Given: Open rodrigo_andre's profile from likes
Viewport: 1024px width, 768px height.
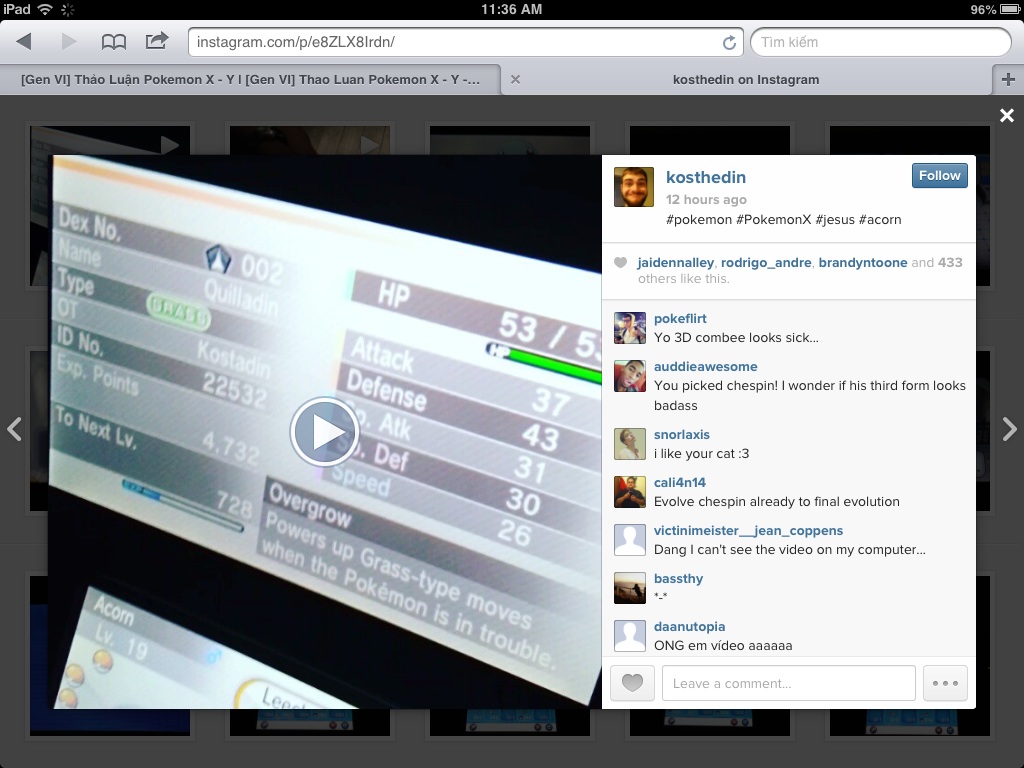Looking at the screenshot, I should 766,263.
